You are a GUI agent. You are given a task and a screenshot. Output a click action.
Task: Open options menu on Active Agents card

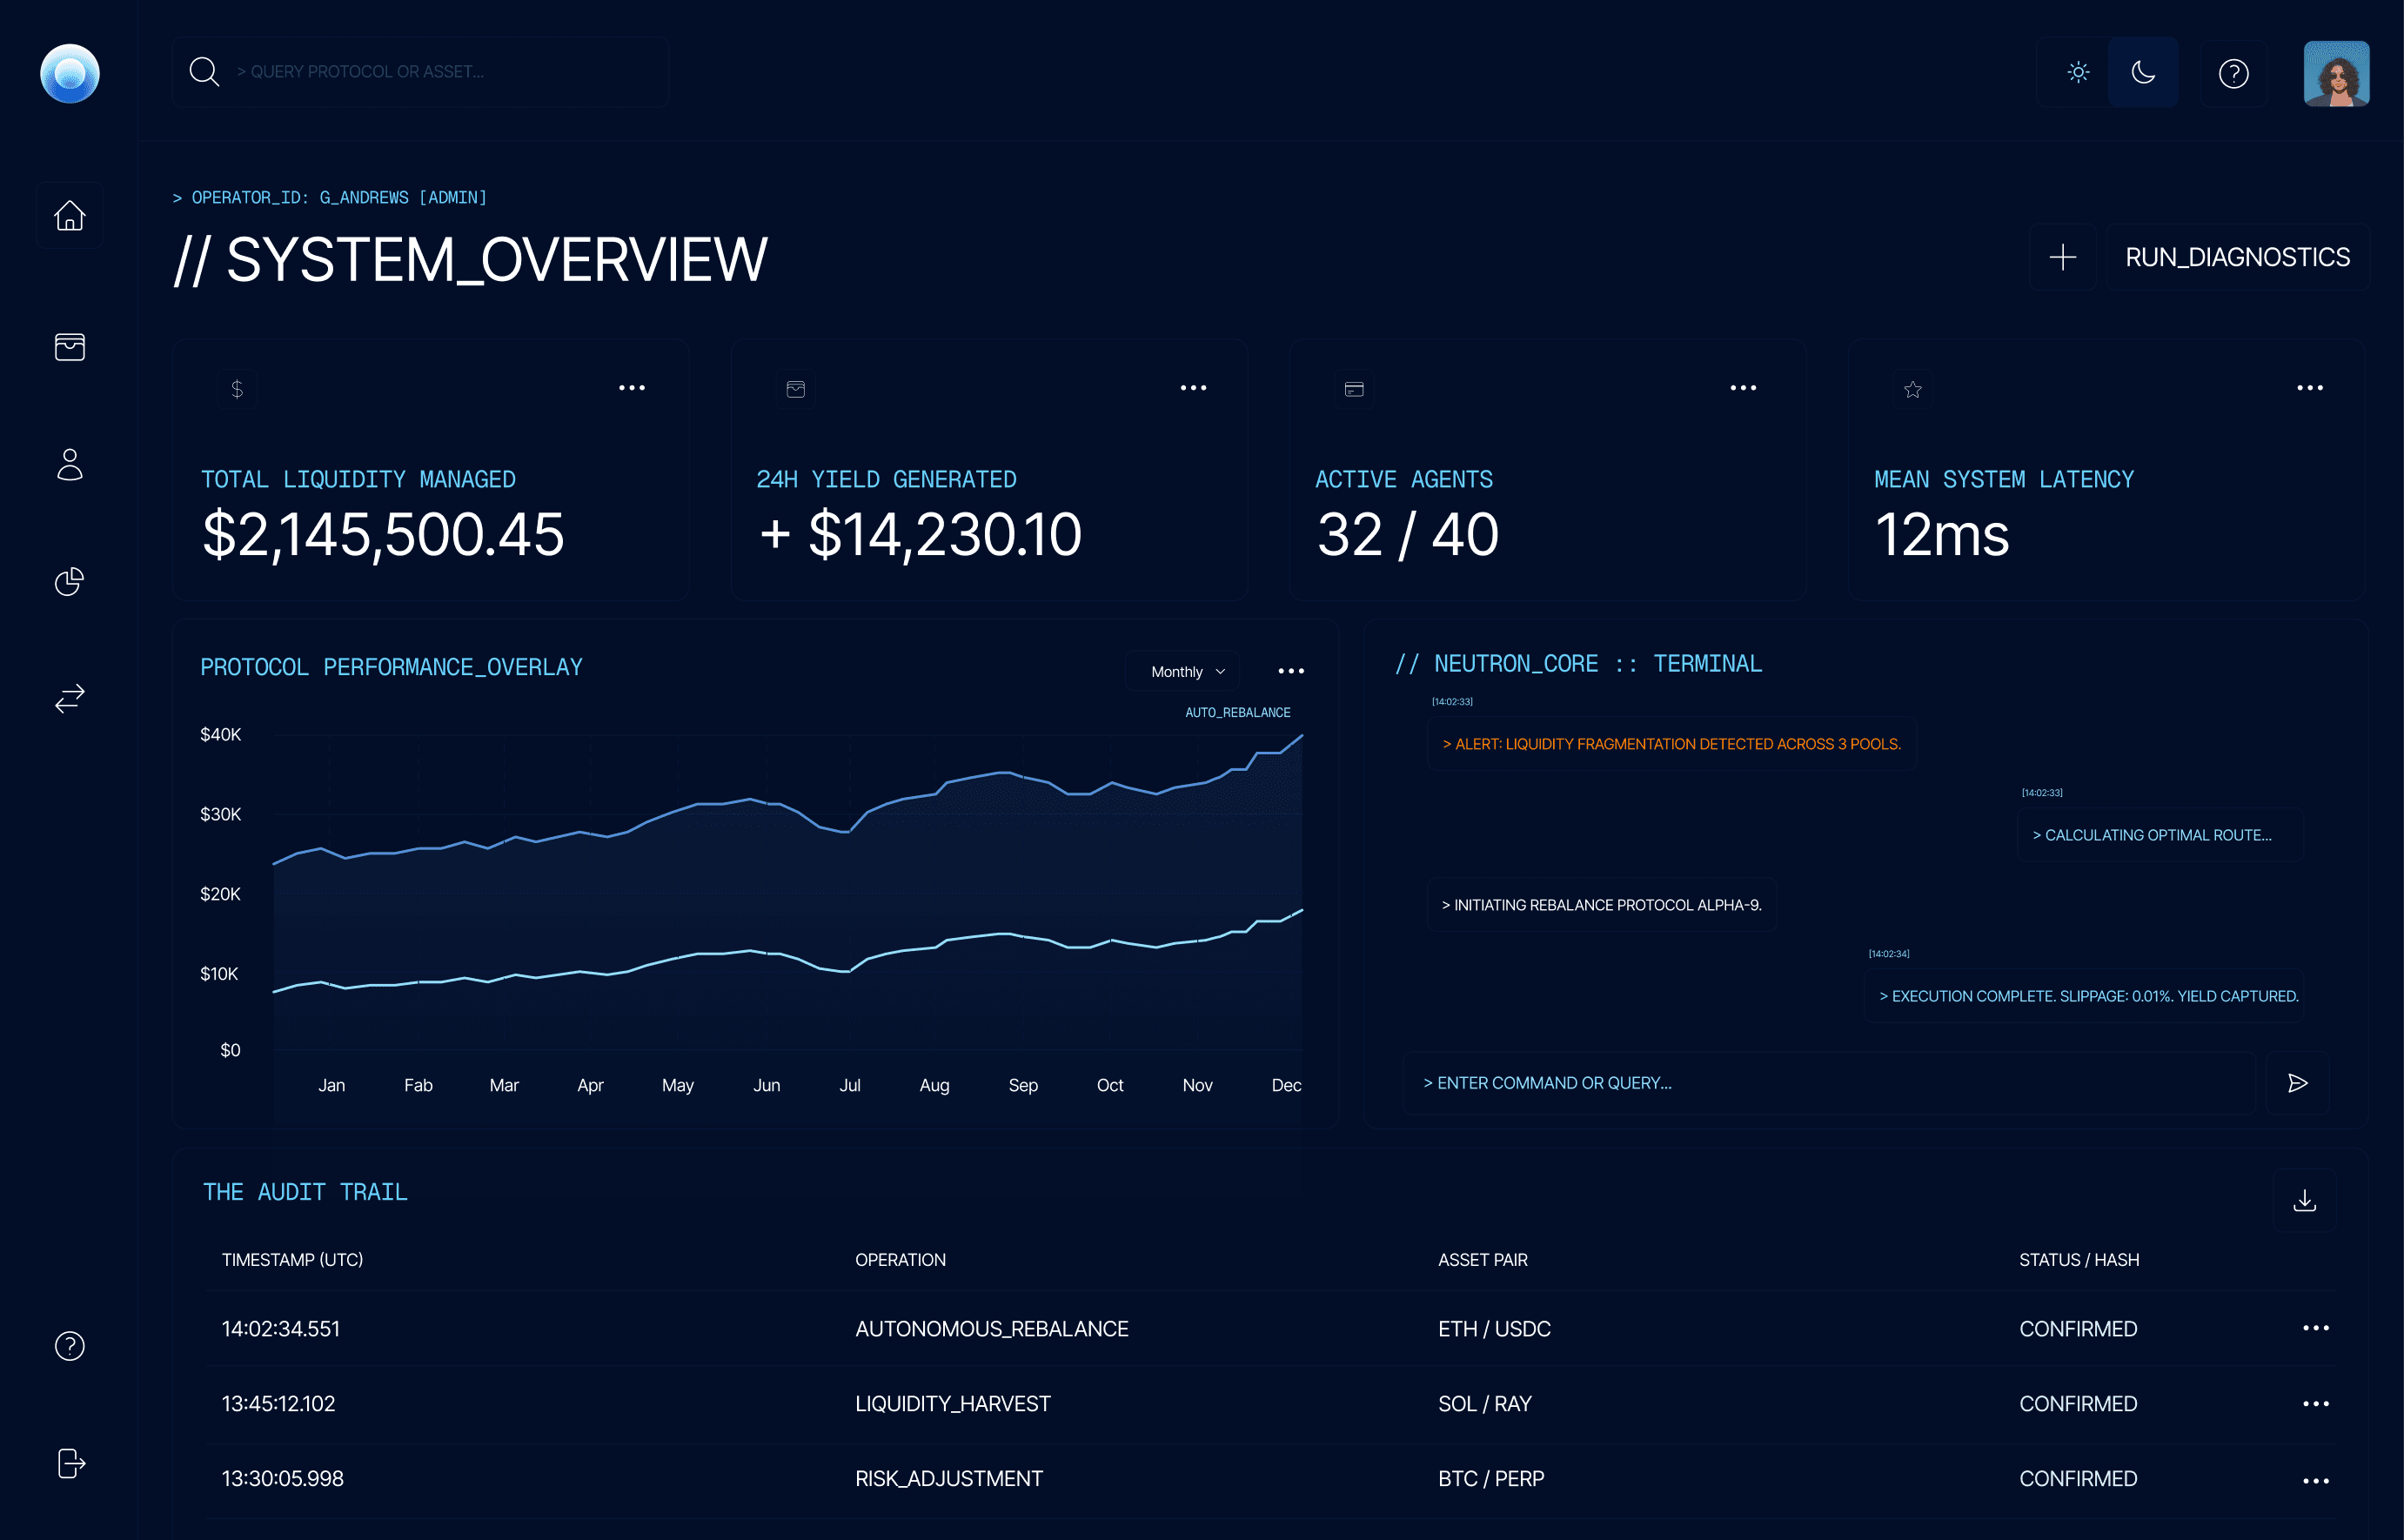click(1743, 388)
